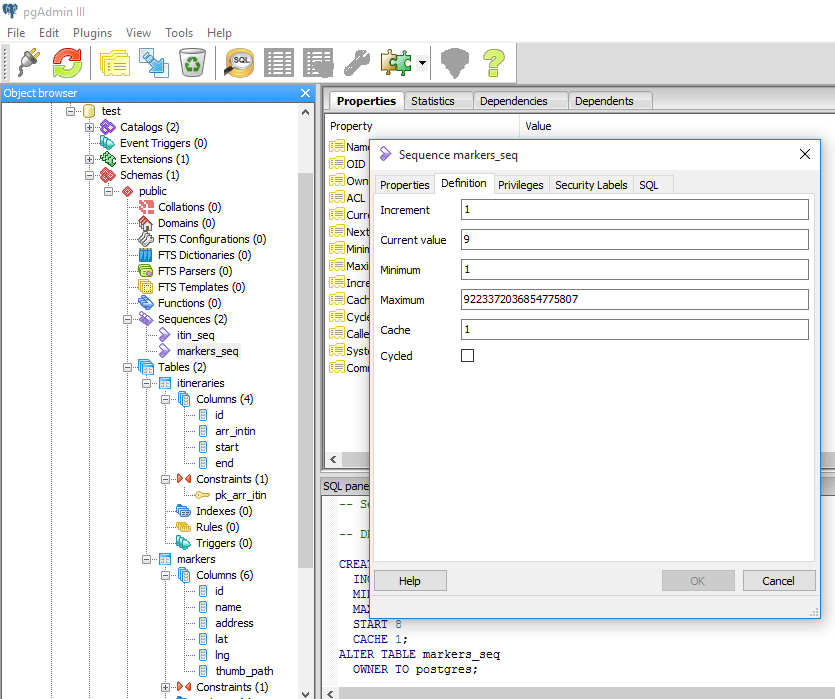The width and height of the screenshot is (835, 699).
Task: Click the Increment input field
Action: point(634,209)
